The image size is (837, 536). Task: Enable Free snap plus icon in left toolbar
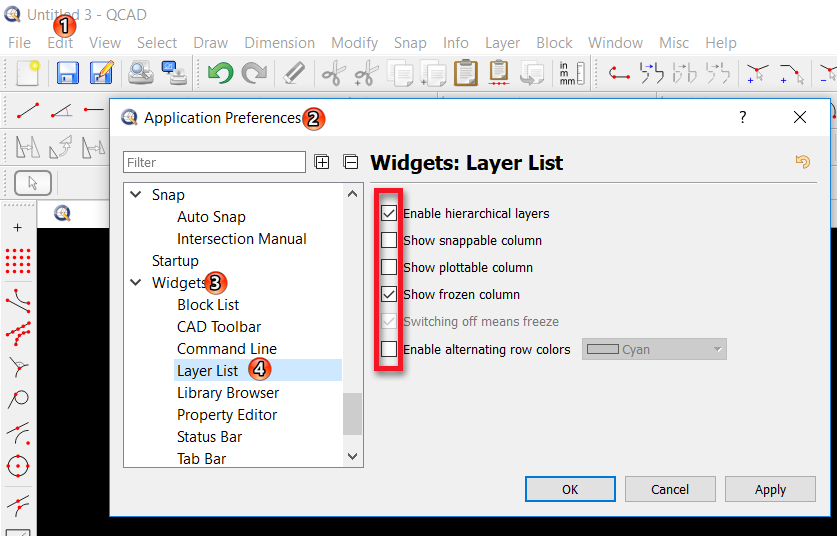click(18, 228)
